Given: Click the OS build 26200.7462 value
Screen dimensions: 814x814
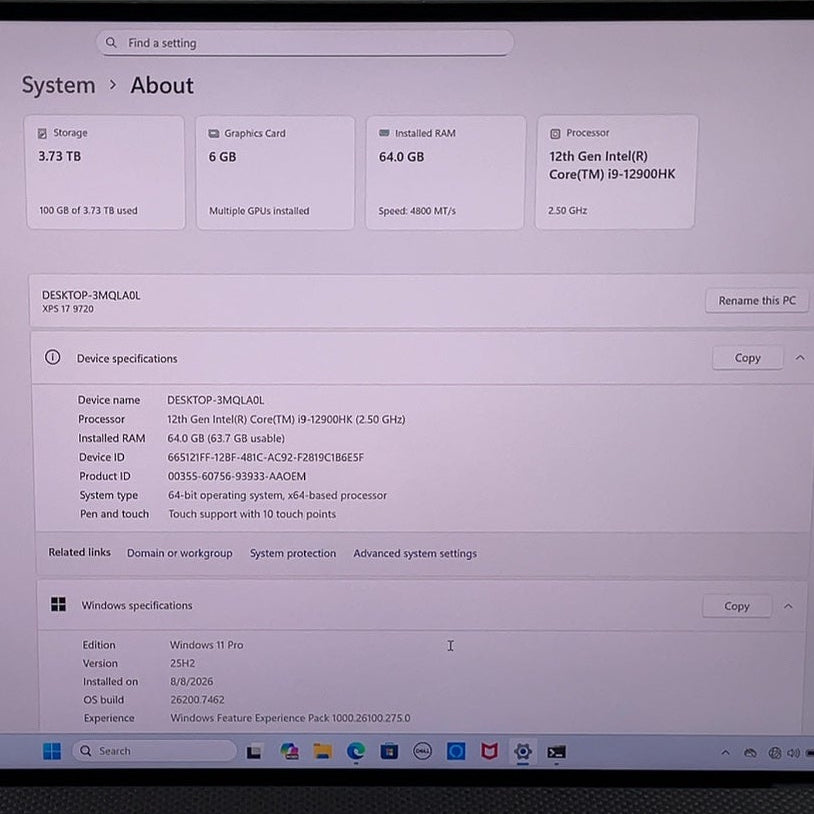Looking at the screenshot, I should (197, 700).
